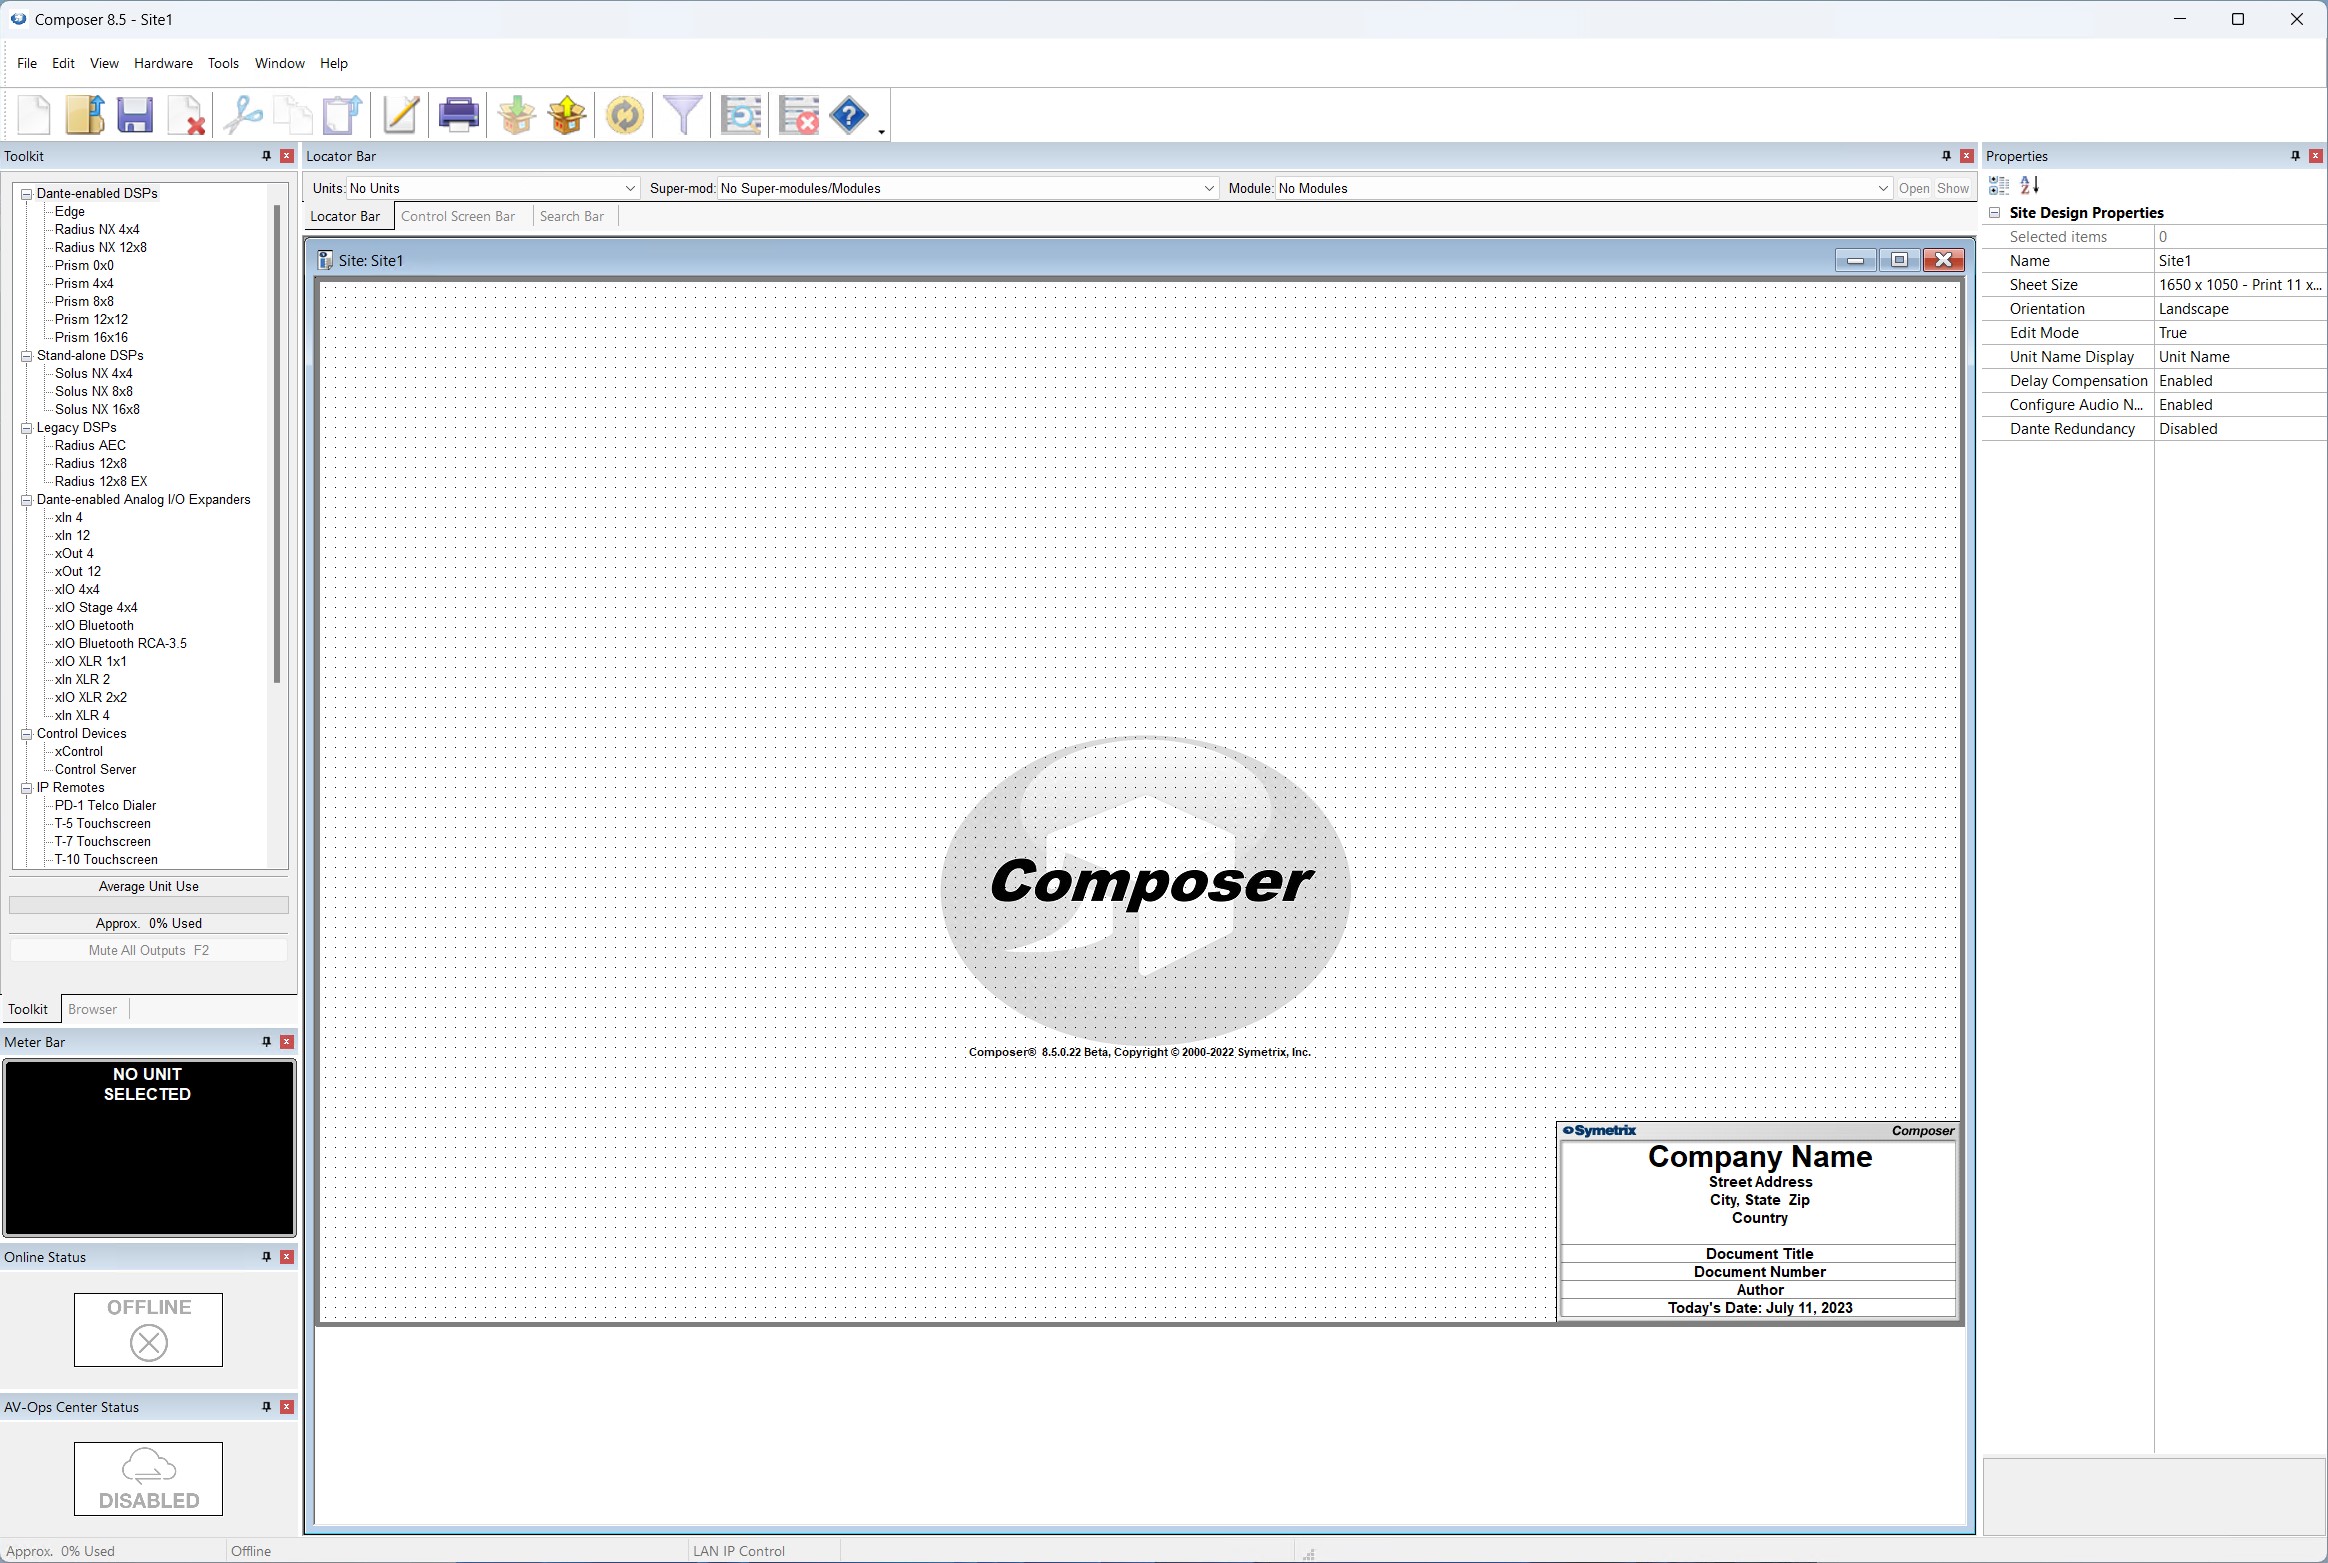Click the Paste clipboard icon
Image resolution: width=2328 pixels, height=1563 pixels.
[342, 115]
